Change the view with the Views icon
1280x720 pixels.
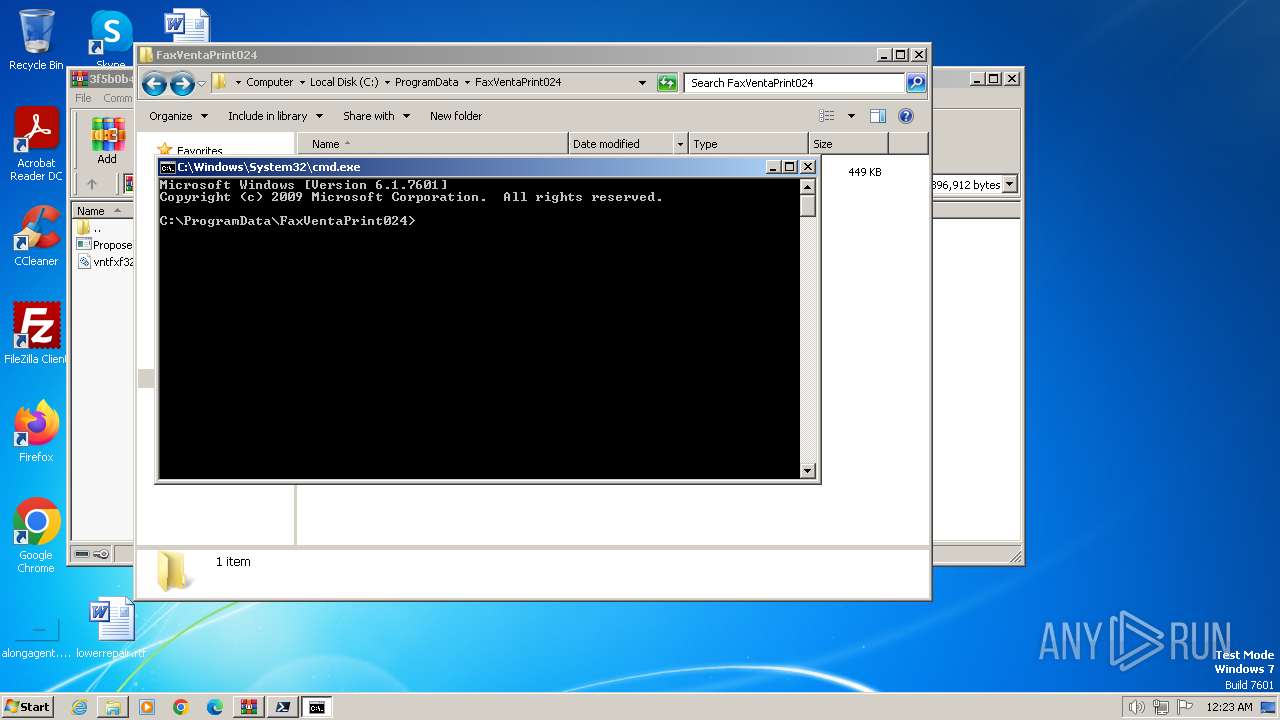coord(827,116)
